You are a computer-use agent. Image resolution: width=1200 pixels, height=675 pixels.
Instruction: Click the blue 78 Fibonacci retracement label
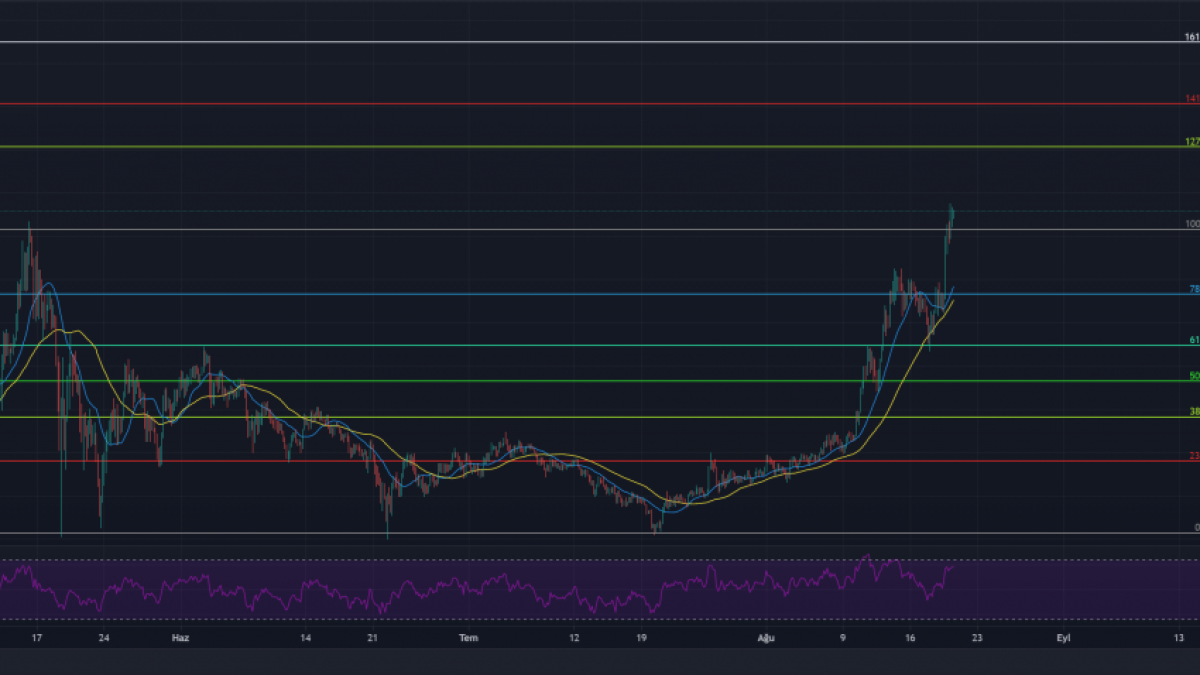pos(1193,289)
